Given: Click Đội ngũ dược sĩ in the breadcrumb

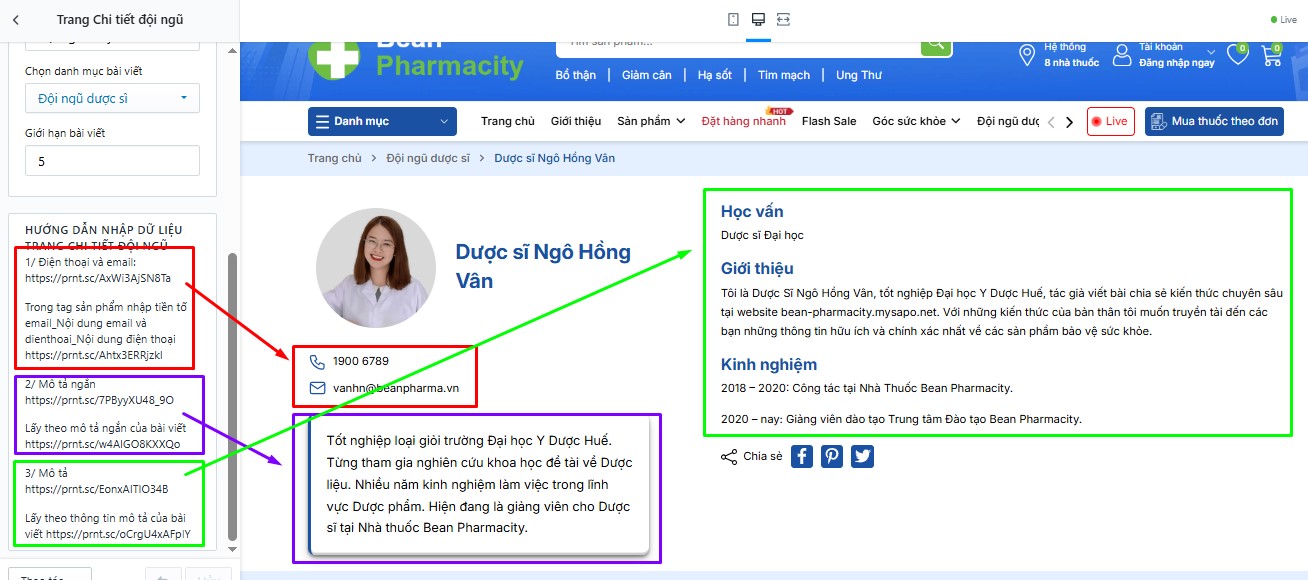Looking at the screenshot, I should (x=428, y=158).
